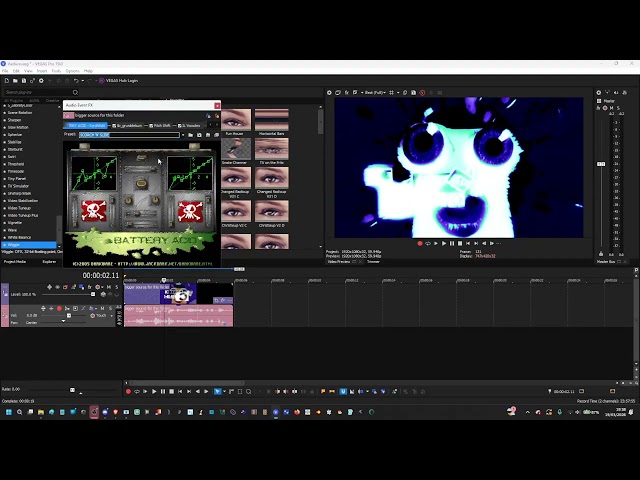
Task: Click the Master bus volume fader
Action: 601,164
